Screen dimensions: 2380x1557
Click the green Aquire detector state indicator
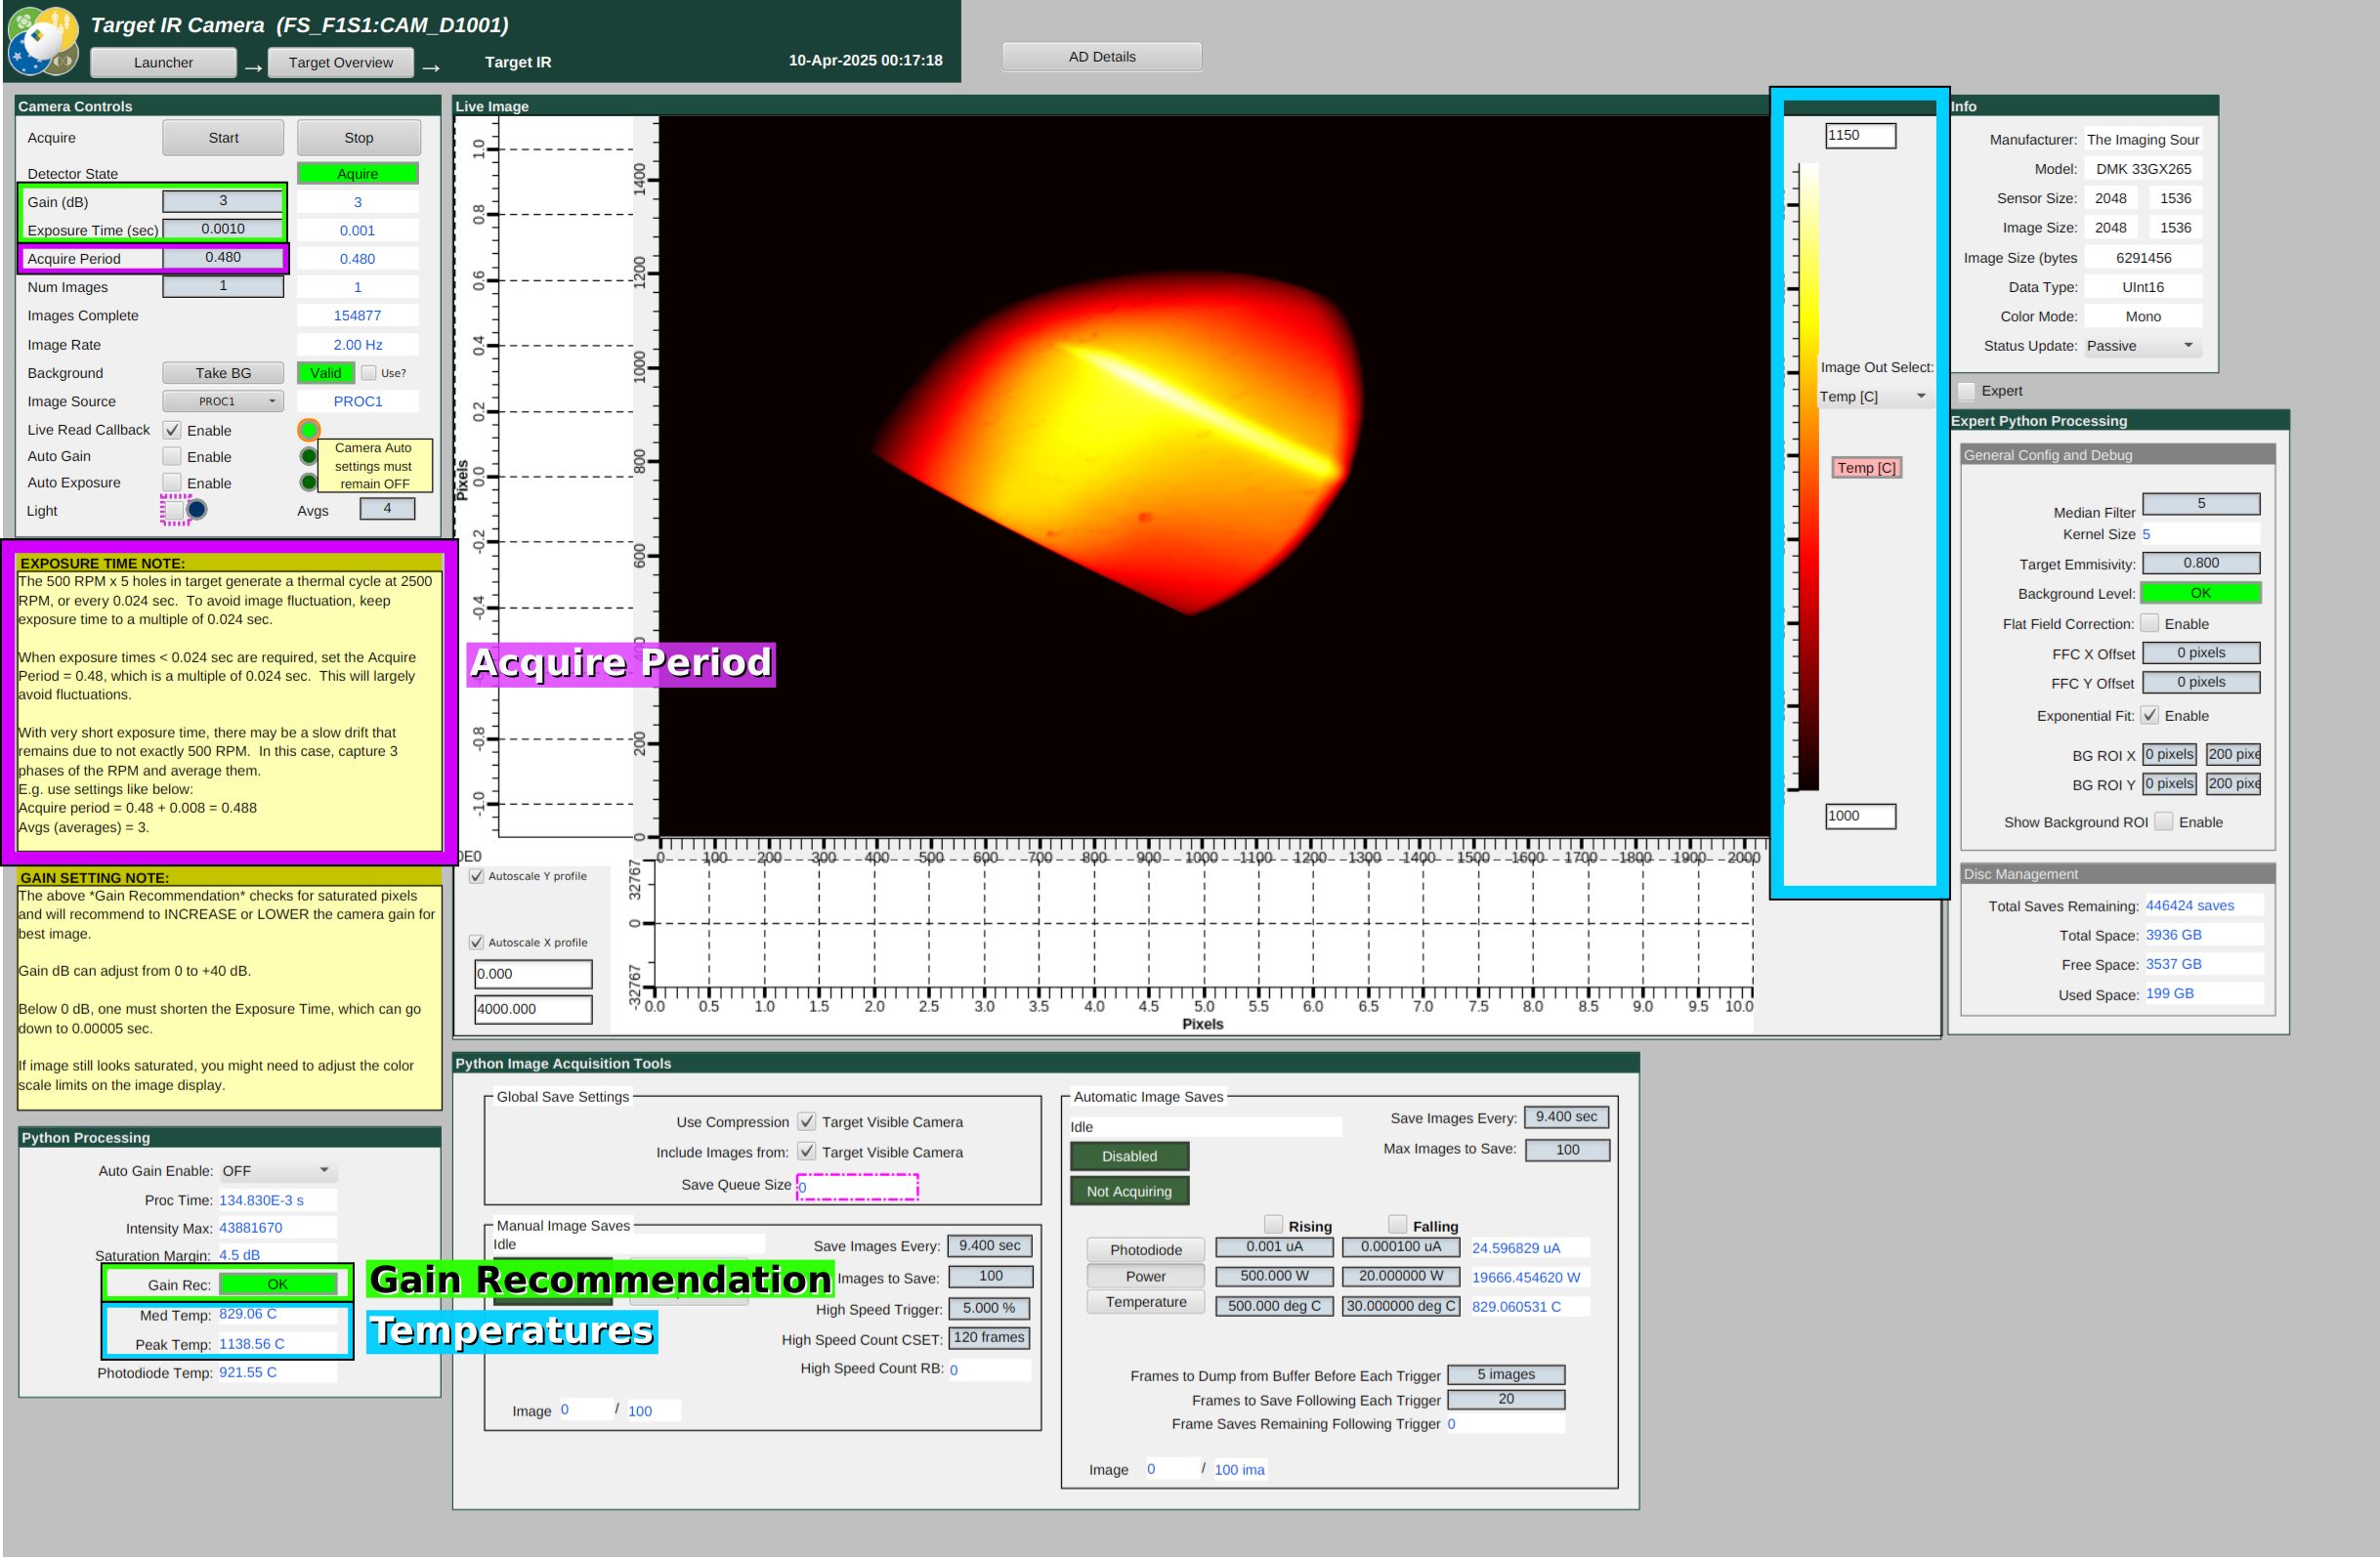[357, 174]
